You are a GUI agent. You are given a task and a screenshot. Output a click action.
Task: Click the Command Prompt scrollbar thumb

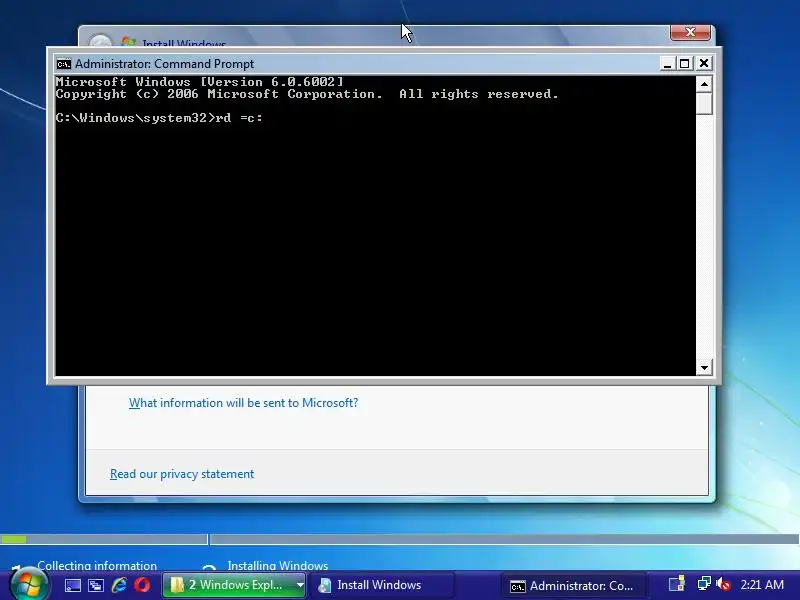coord(704,104)
